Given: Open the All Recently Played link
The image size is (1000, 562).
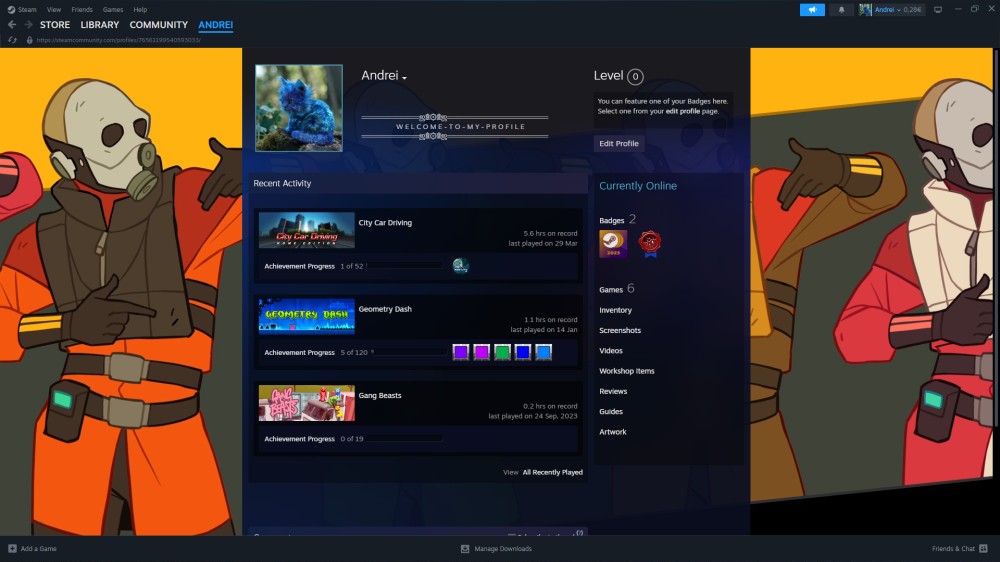Looking at the screenshot, I should pos(552,472).
